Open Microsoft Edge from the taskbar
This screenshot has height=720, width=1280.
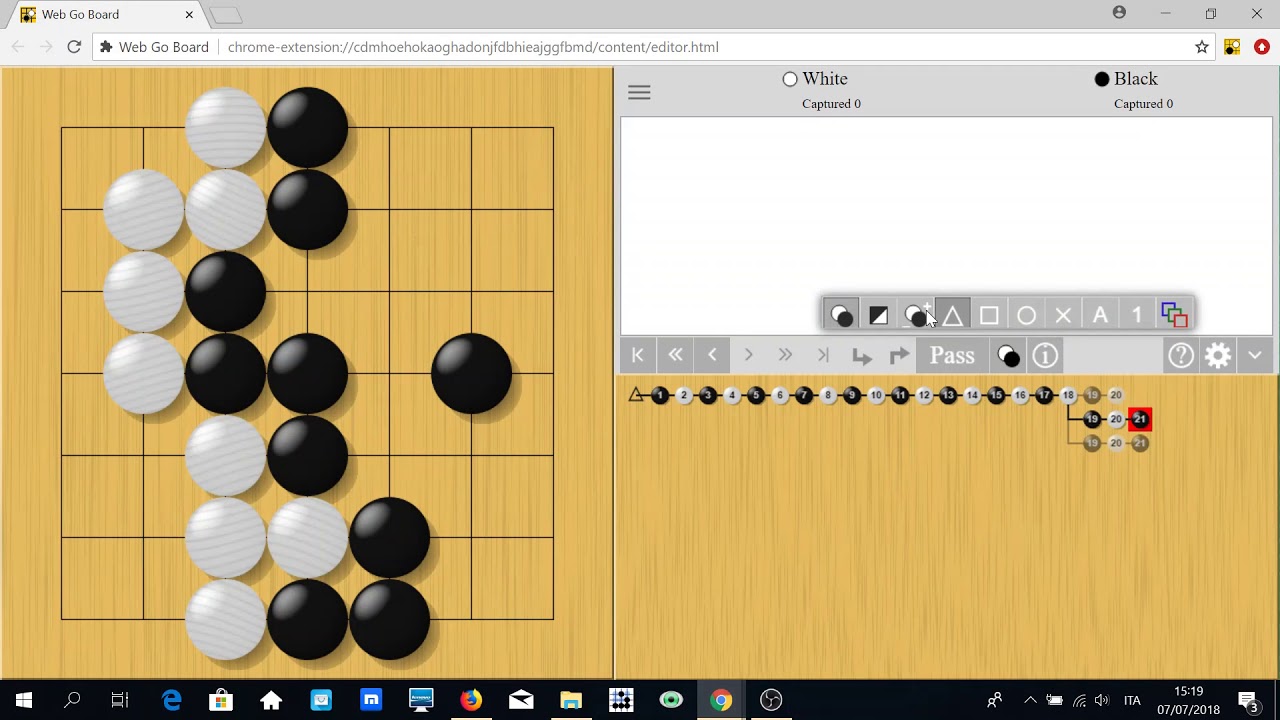click(171, 700)
